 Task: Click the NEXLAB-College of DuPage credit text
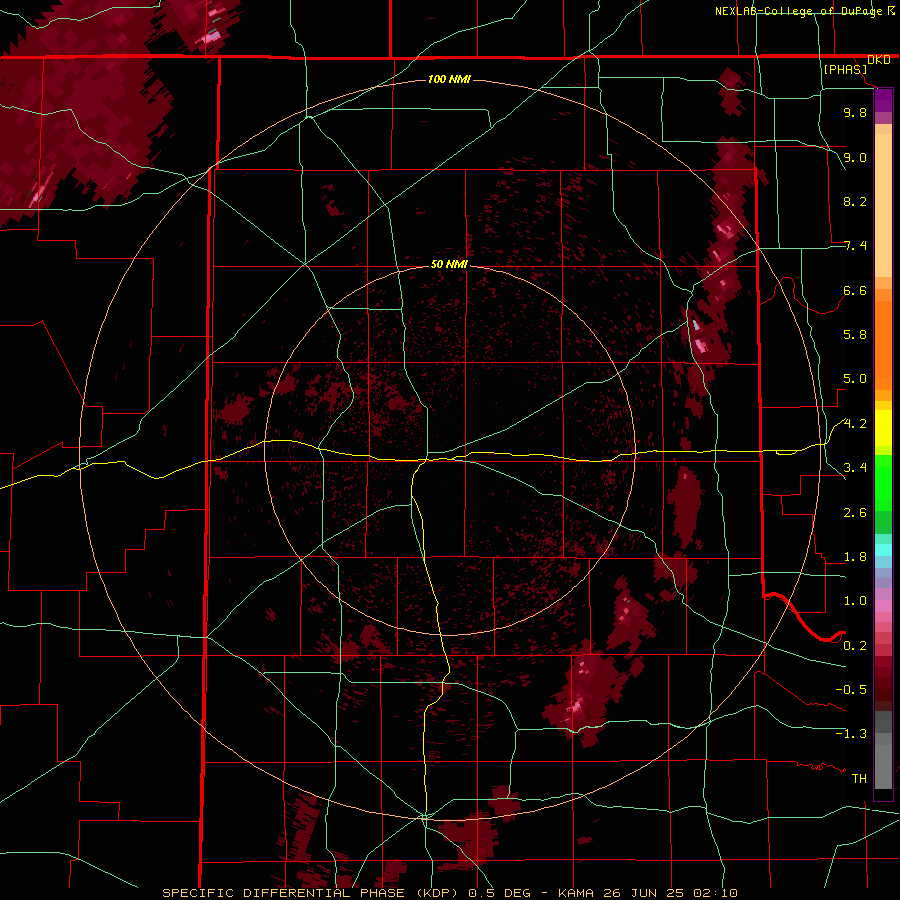click(x=800, y=11)
